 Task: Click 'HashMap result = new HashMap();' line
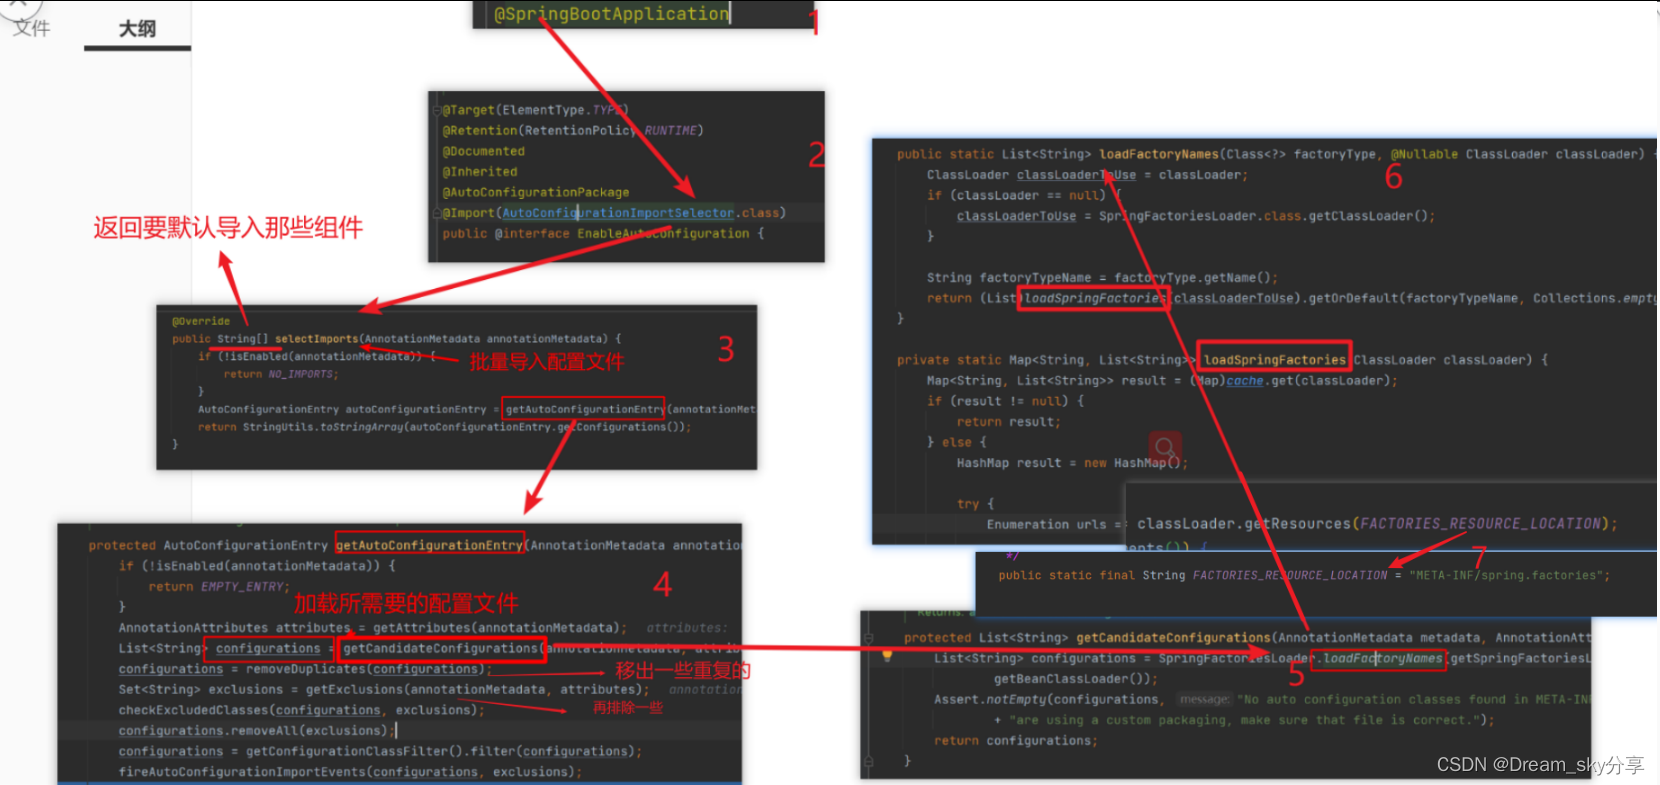1072,463
